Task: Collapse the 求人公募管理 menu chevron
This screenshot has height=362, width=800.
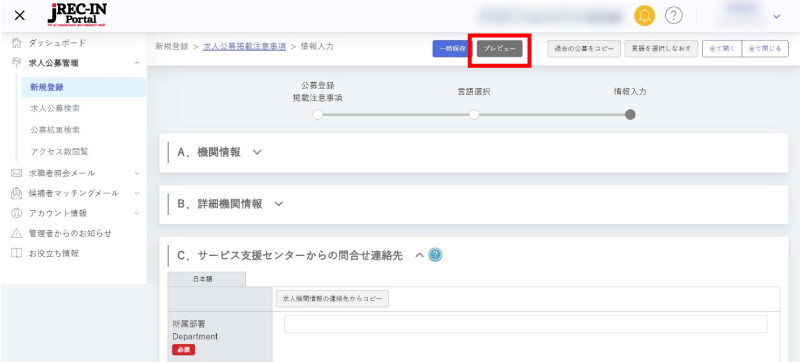Action: point(137,63)
